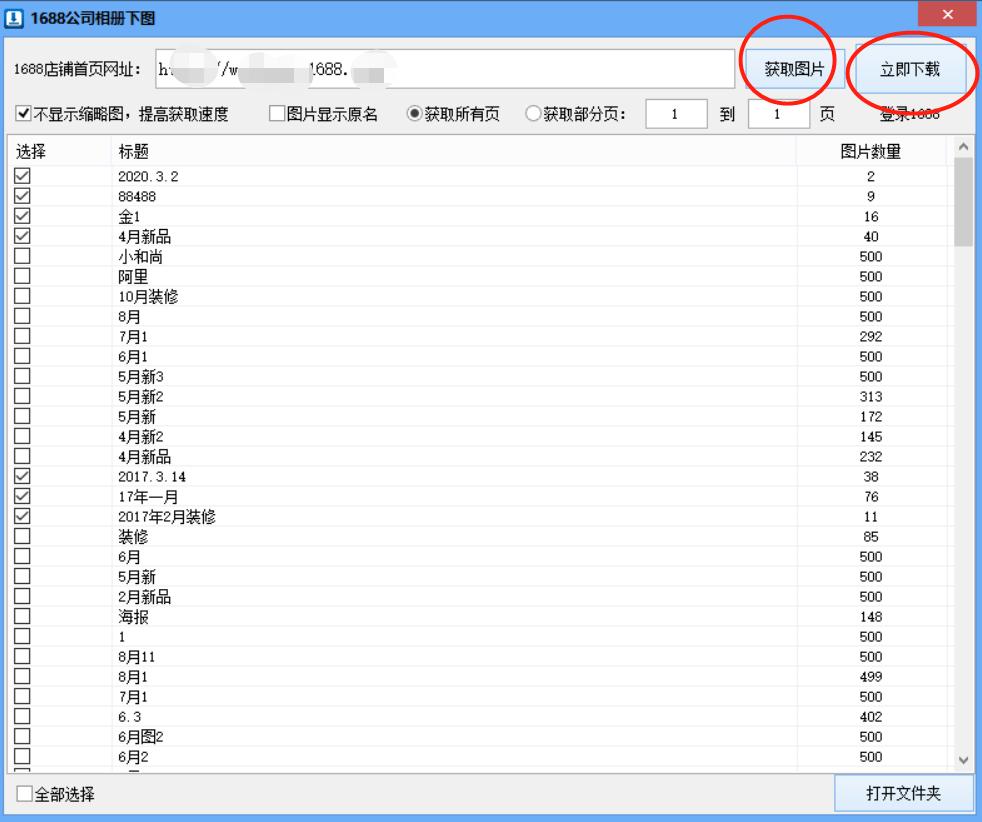This screenshot has height=822, width=982.
Task: Check the 小和尚 album checkbox
Action: 22,255
